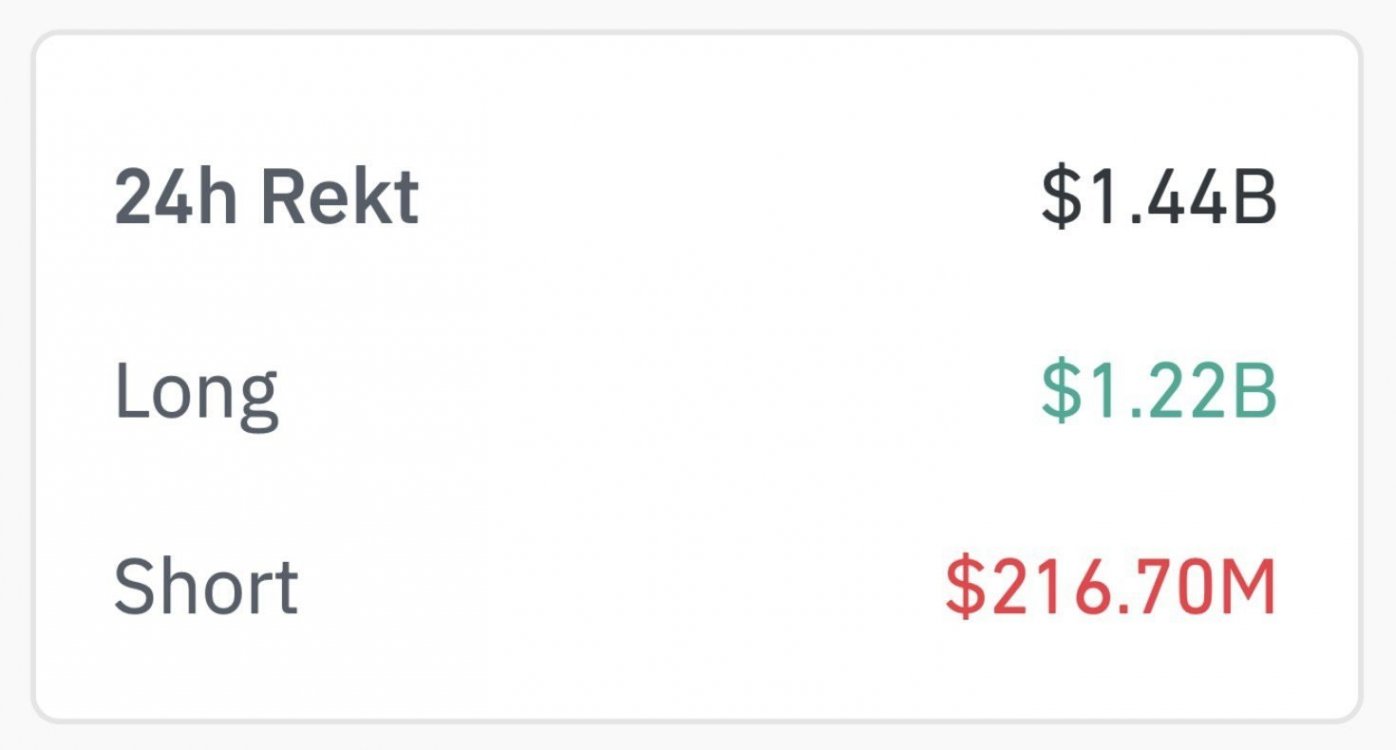Screen dimensions: 1396x750
Task: Click the dollar sign of the $1.44B total
Action: 1060,197
